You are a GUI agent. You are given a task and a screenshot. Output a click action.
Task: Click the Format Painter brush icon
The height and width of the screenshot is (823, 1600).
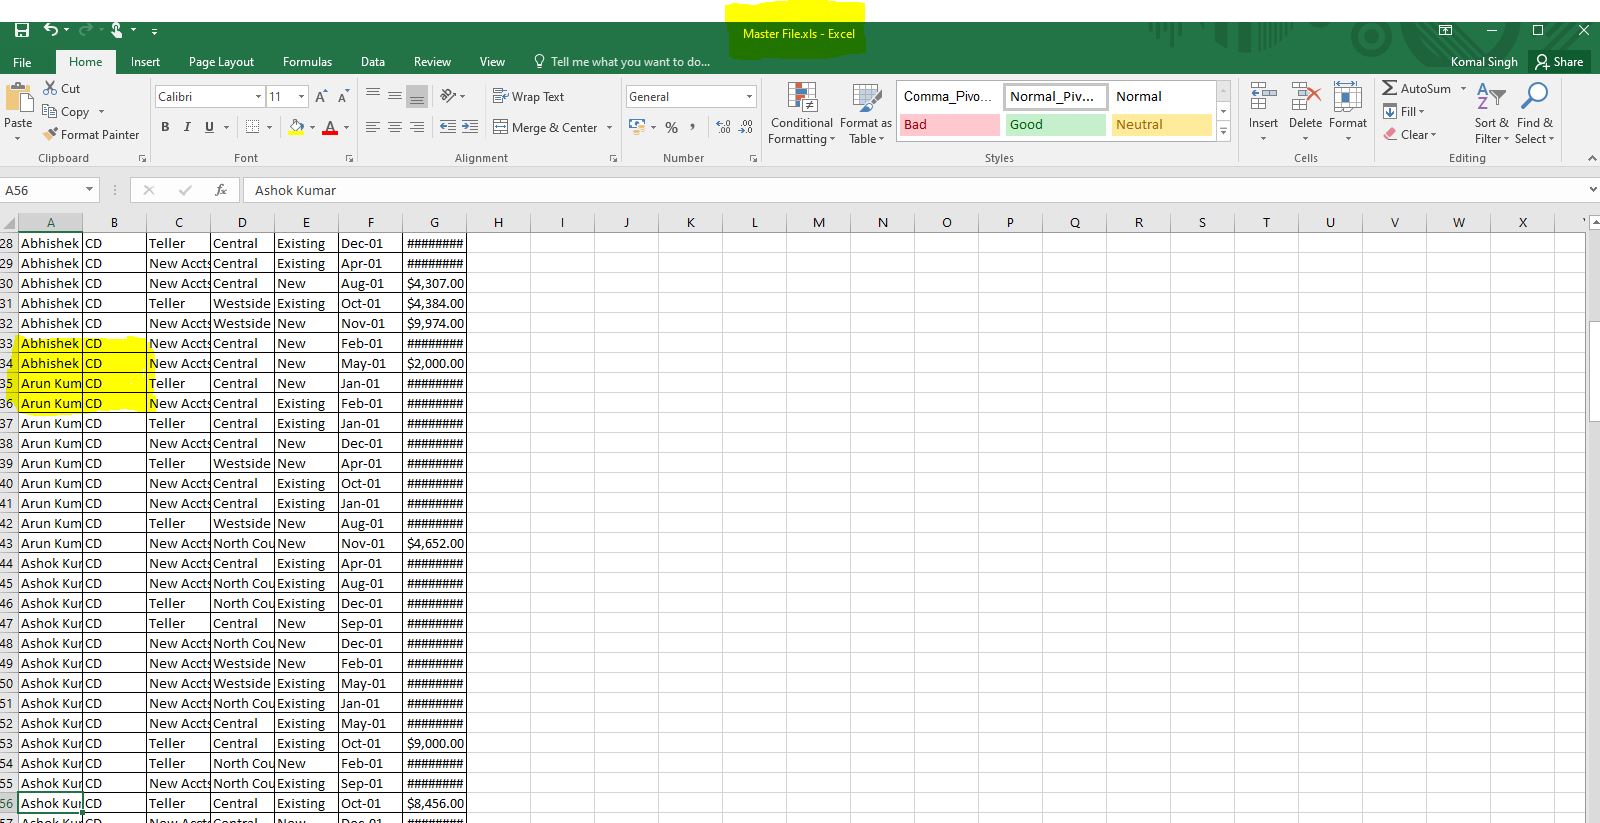click(x=50, y=134)
